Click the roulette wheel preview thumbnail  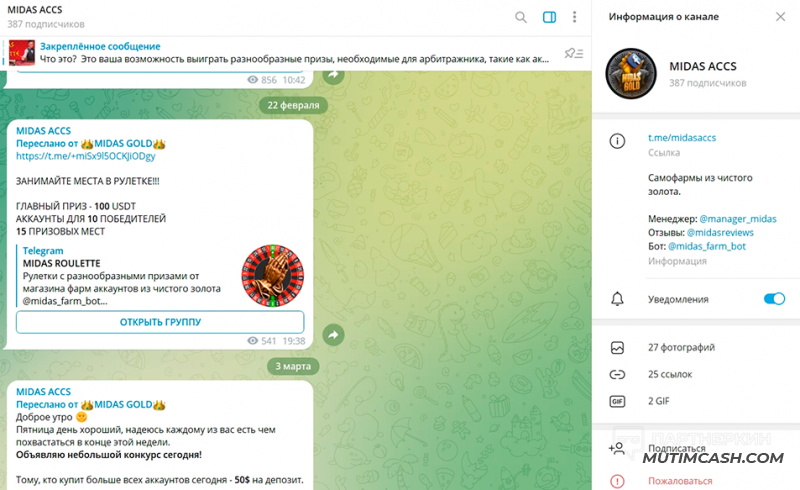pyautogui.click(x=272, y=276)
